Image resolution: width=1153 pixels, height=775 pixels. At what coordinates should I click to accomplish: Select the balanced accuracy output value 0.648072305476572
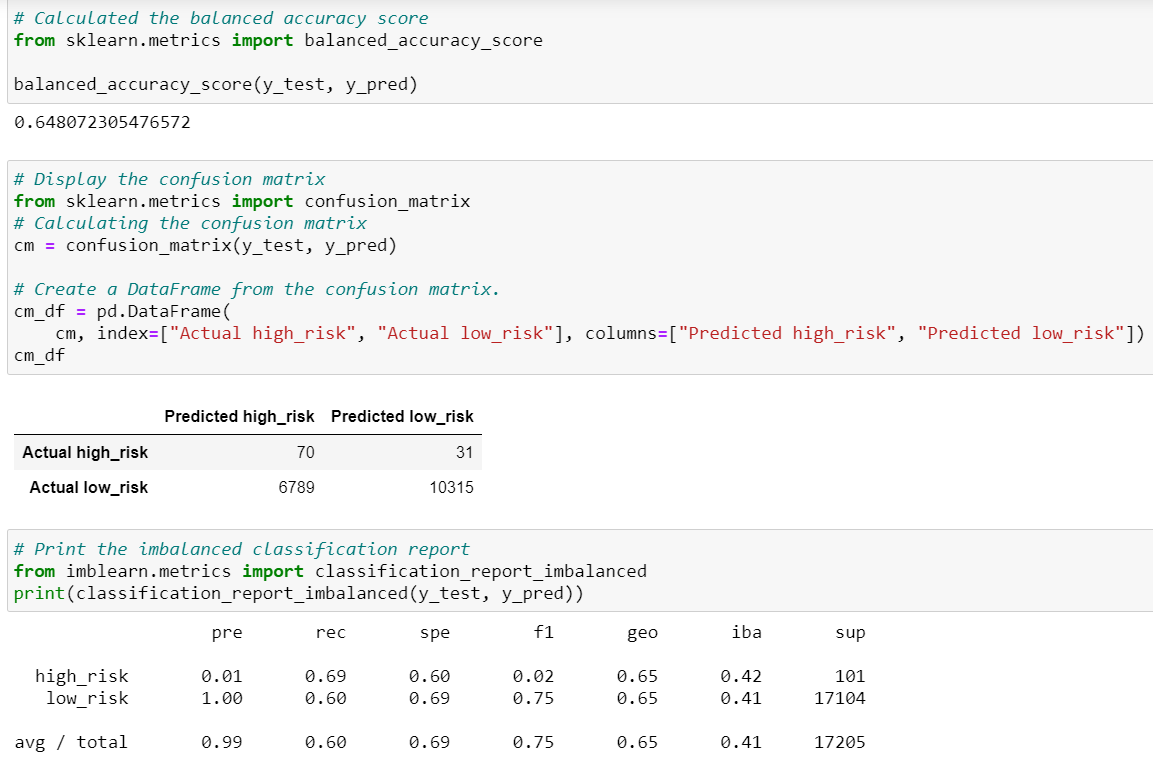click(90, 122)
